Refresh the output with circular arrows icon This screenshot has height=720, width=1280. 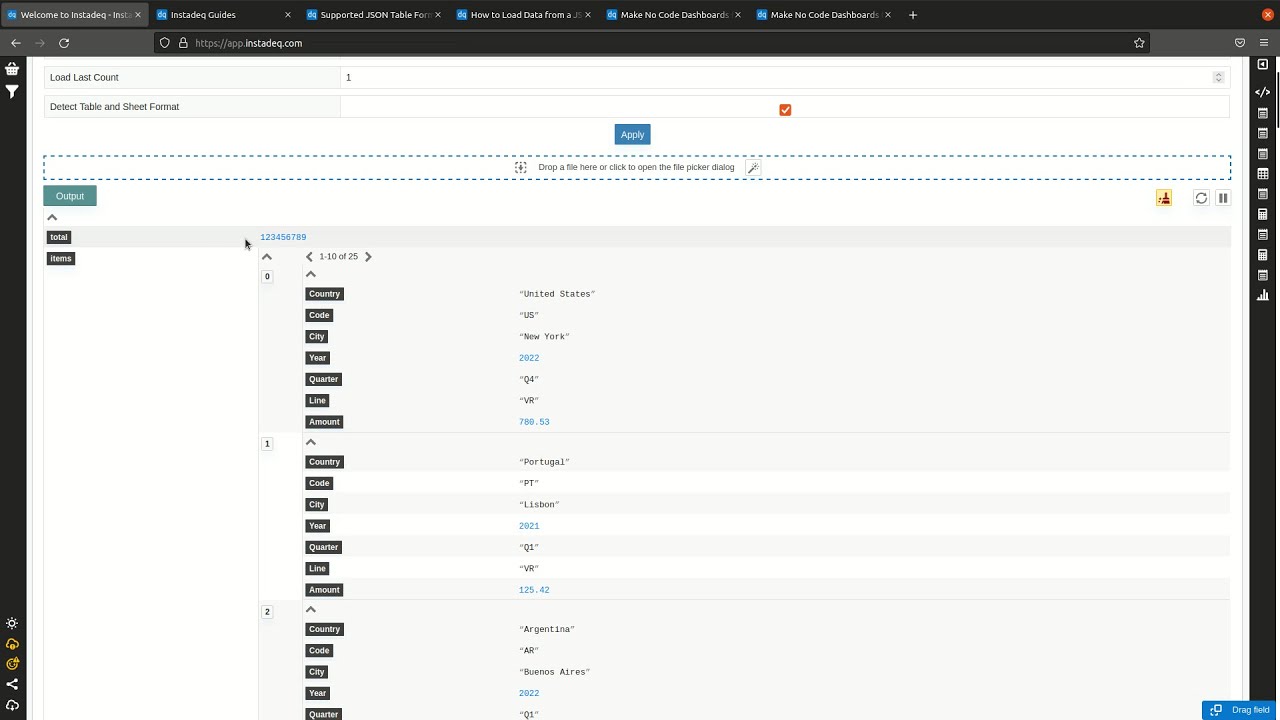click(1201, 198)
